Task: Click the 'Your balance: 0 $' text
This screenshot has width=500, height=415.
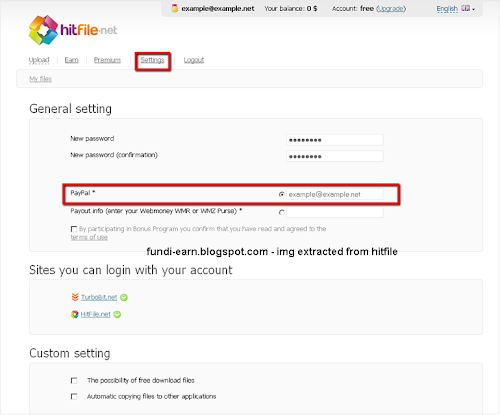Action: [291, 9]
